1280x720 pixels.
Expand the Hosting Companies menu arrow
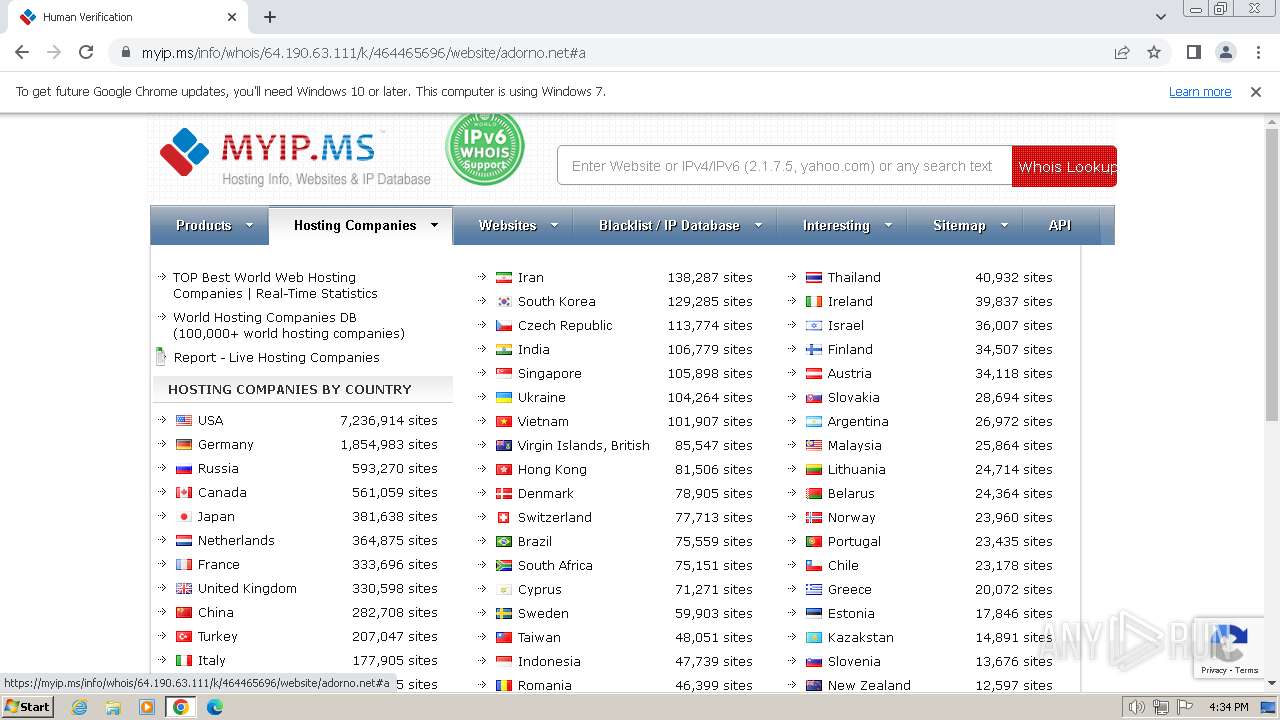tap(434, 225)
